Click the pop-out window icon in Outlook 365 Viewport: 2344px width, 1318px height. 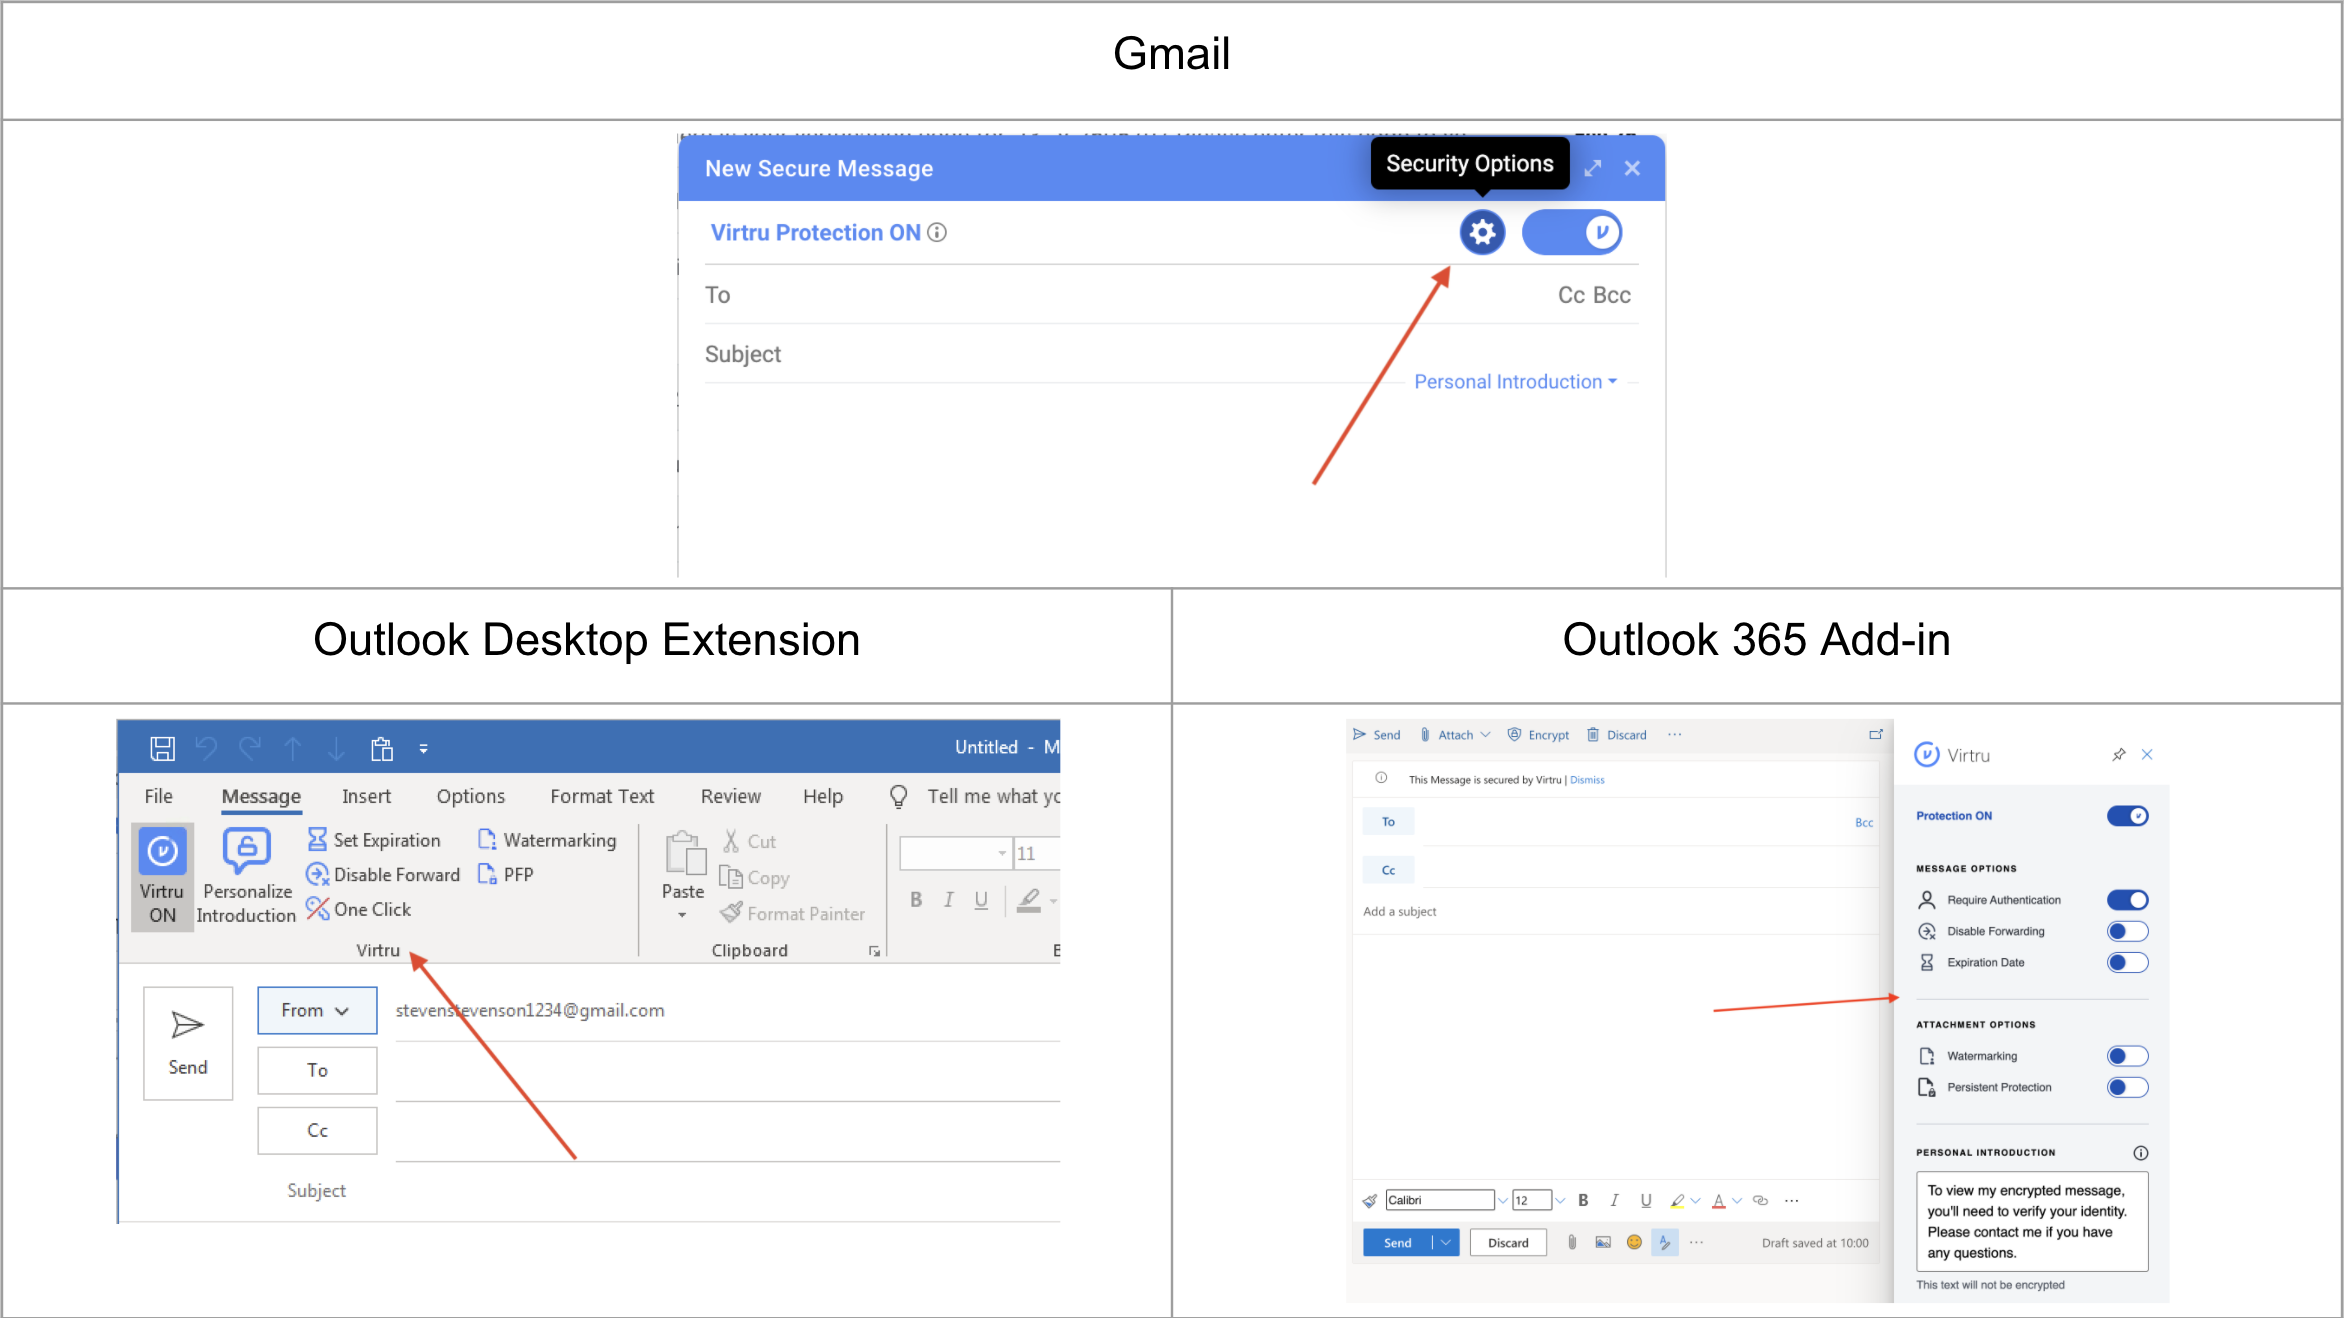tap(1876, 735)
